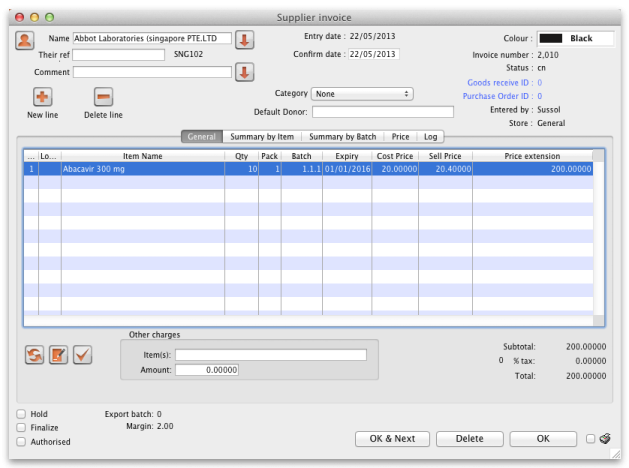Switch to the Summary by Batch tab

(342, 136)
